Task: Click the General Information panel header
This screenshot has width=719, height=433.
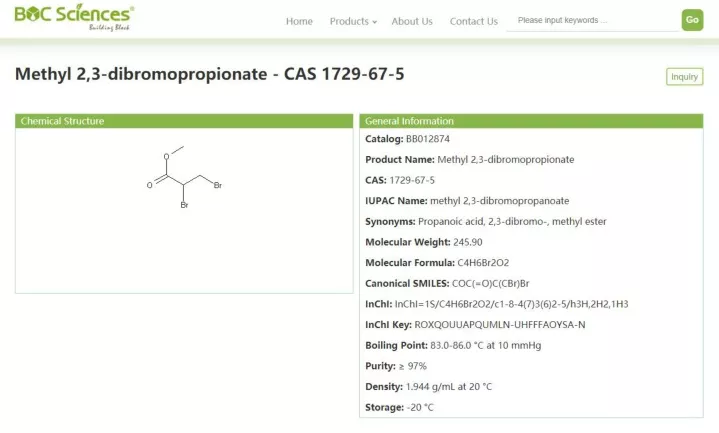Action: point(531,121)
